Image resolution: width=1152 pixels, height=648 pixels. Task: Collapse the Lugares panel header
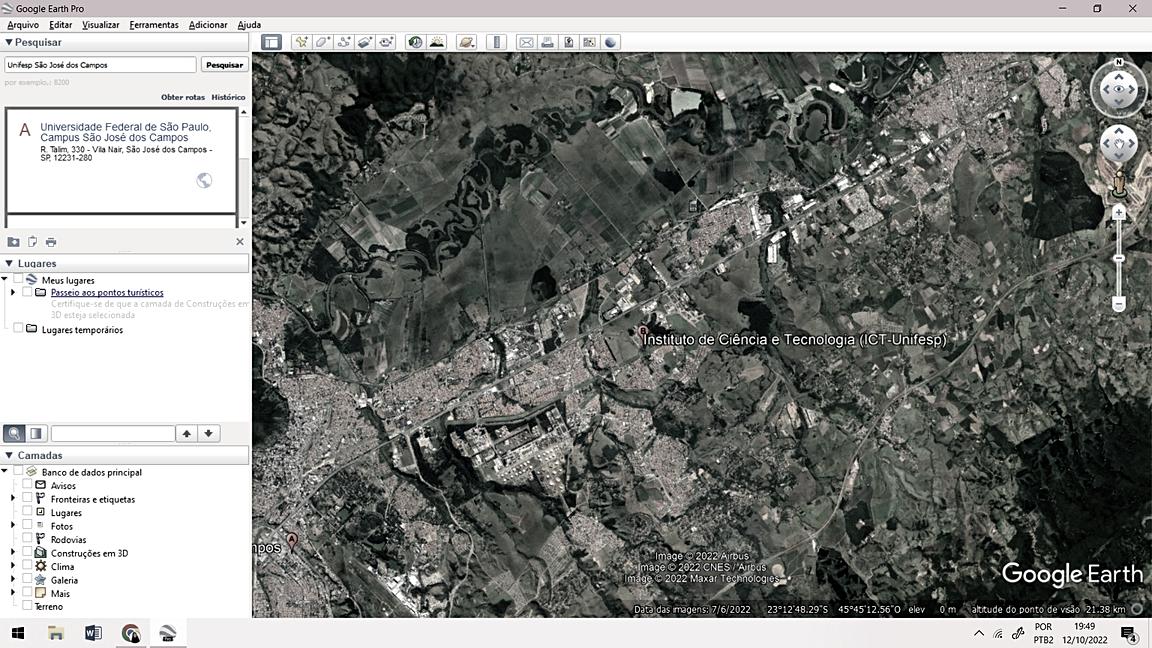click(x=9, y=263)
